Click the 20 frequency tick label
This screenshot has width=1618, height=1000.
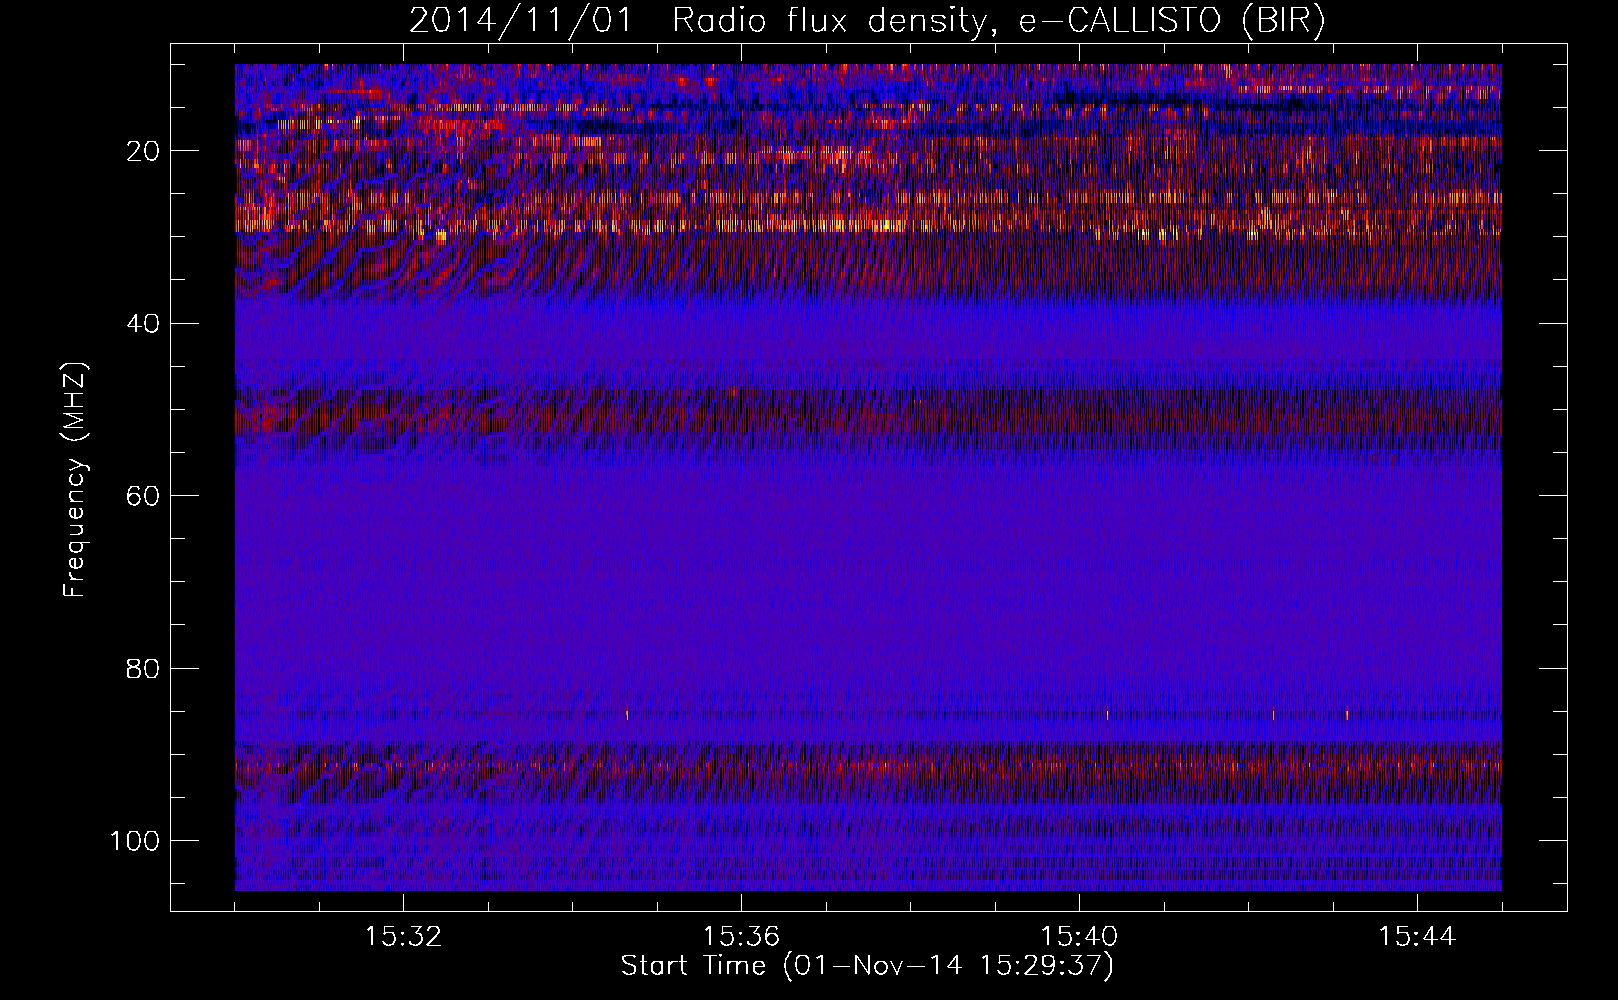tap(144, 151)
